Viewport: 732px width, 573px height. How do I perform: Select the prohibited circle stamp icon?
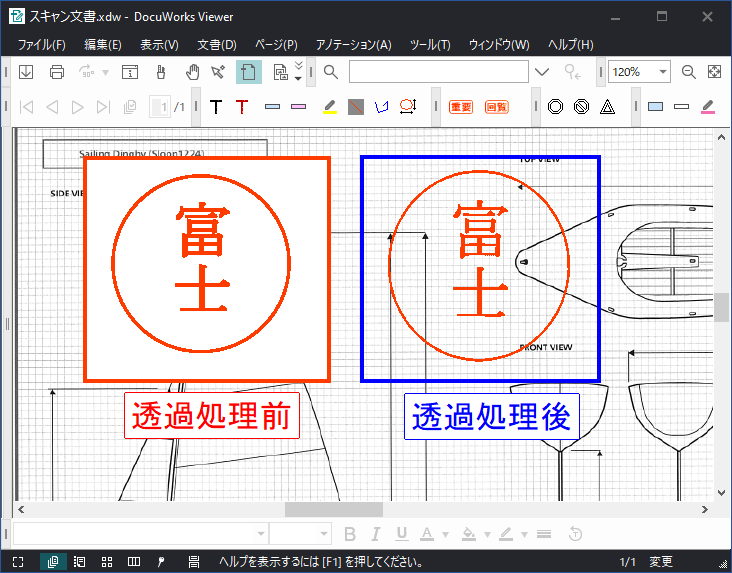pyautogui.click(x=581, y=107)
